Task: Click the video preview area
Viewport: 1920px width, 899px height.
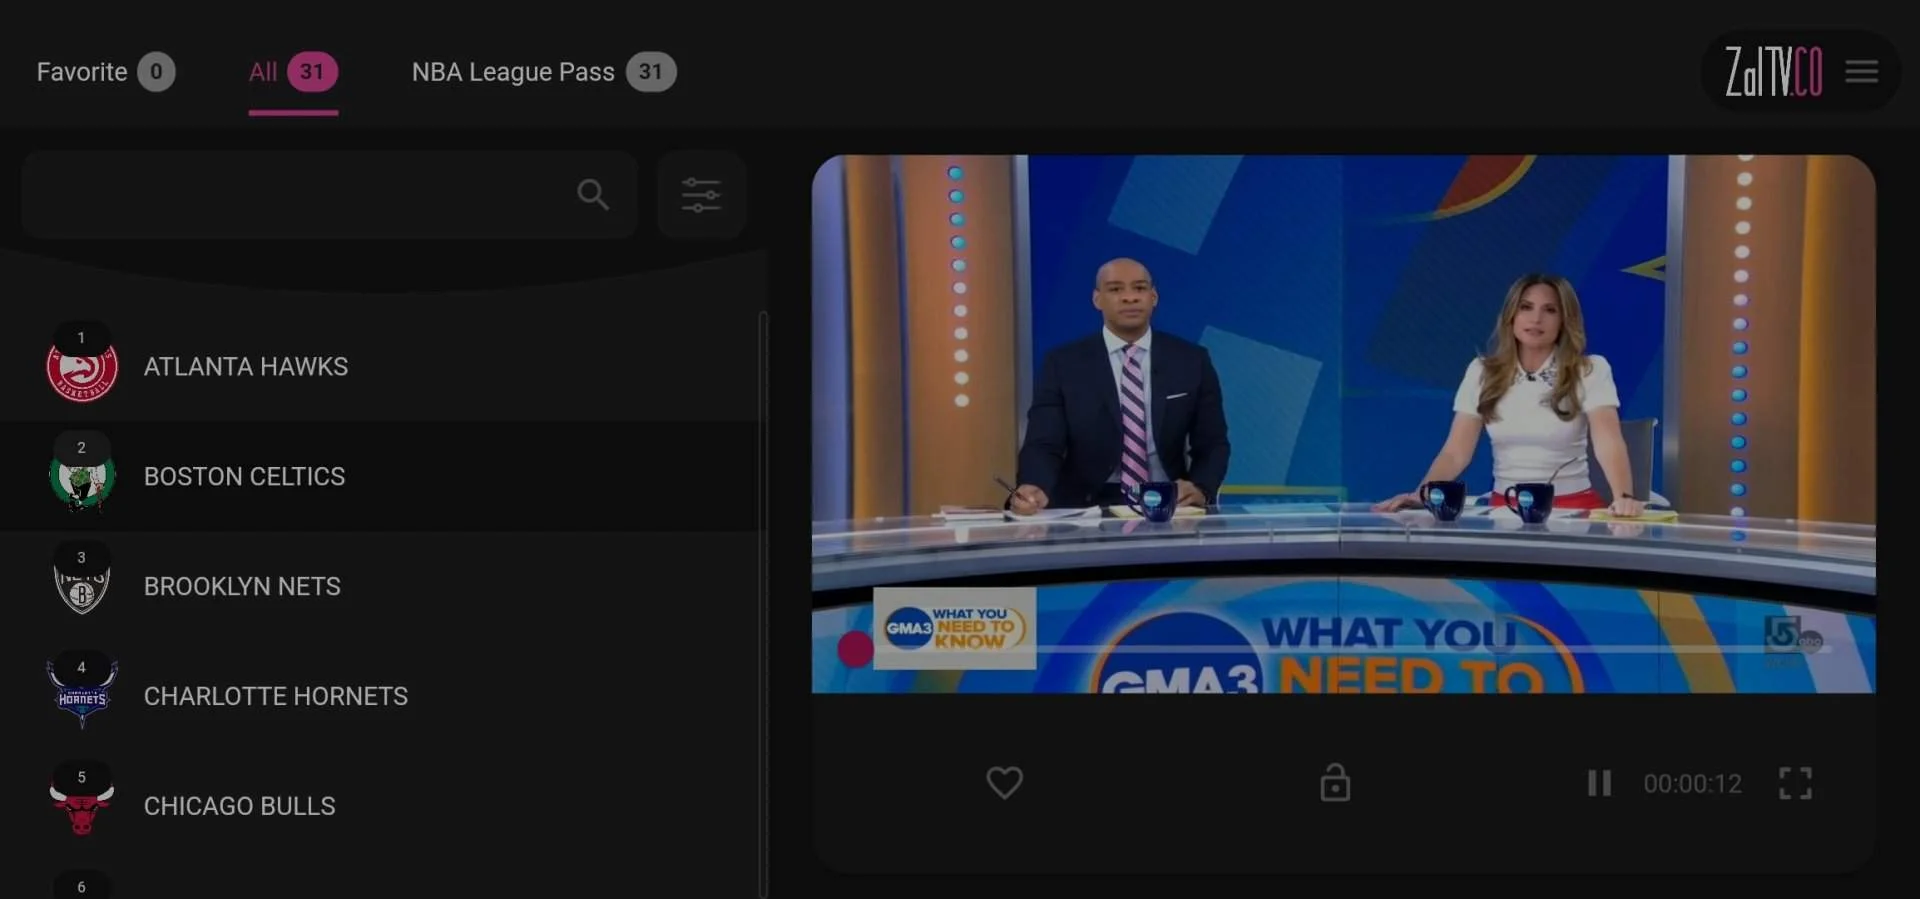Action: pos(1343,424)
